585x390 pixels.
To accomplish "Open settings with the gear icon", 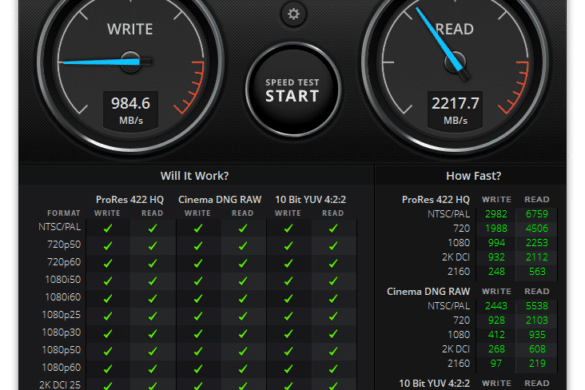I will pos(294,14).
